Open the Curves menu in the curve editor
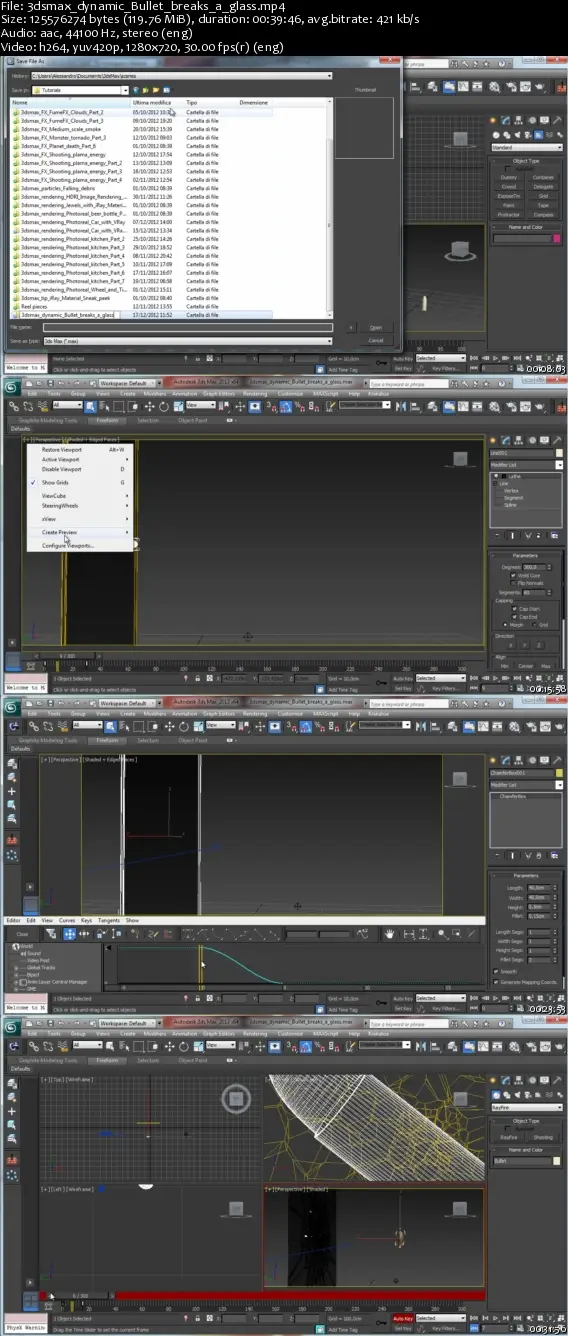This screenshot has width=568, height=1336. click(67, 920)
